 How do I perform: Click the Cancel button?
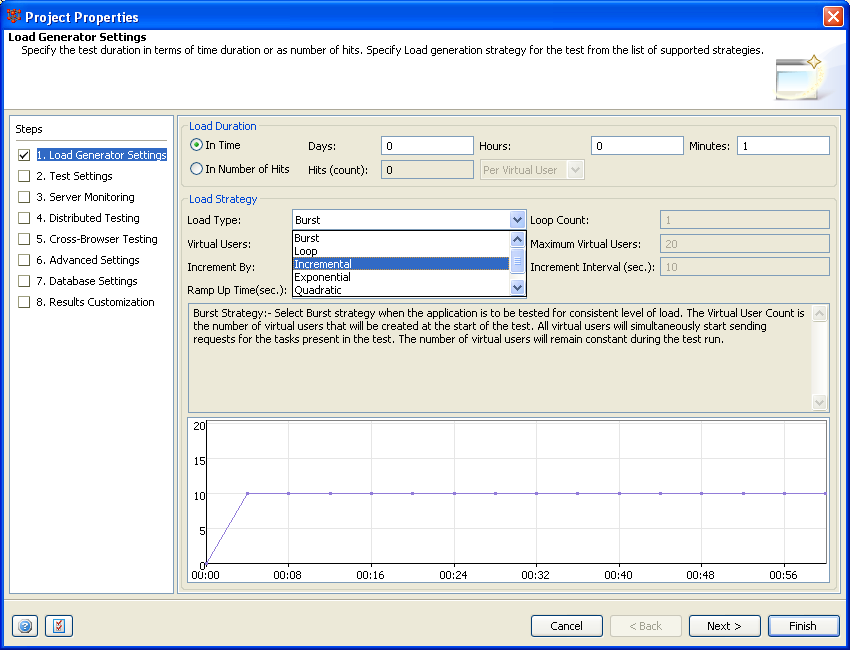click(566, 626)
